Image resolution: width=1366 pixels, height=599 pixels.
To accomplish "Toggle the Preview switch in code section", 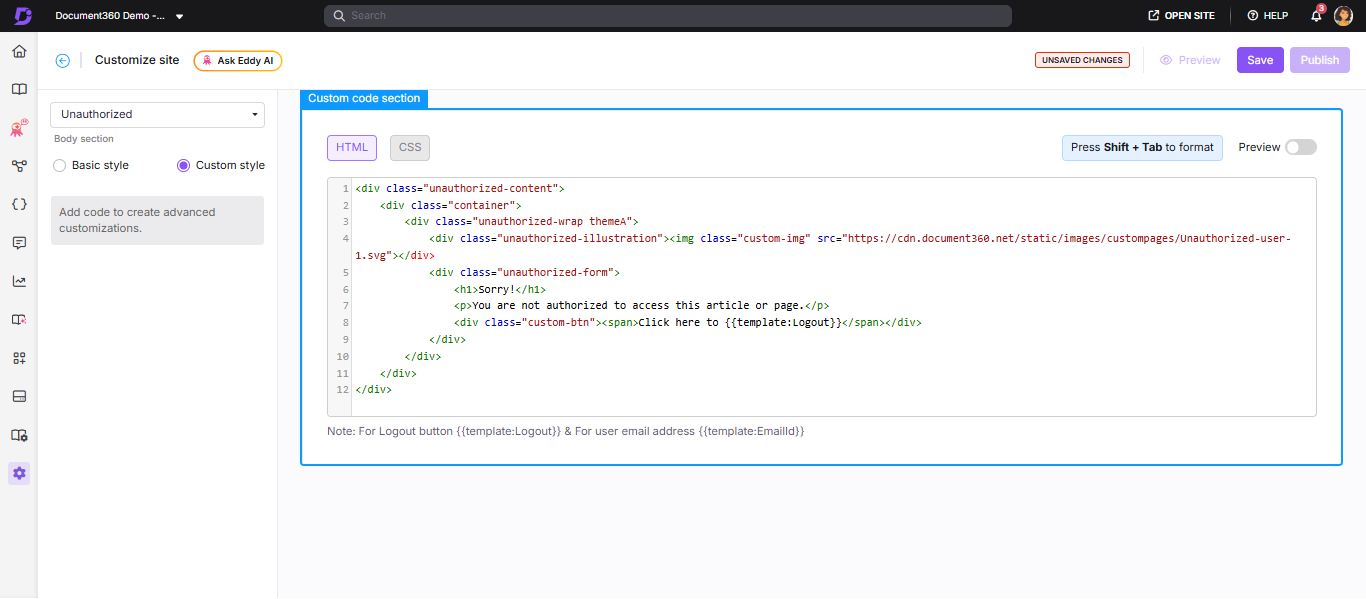I will click(x=1301, y=147).
